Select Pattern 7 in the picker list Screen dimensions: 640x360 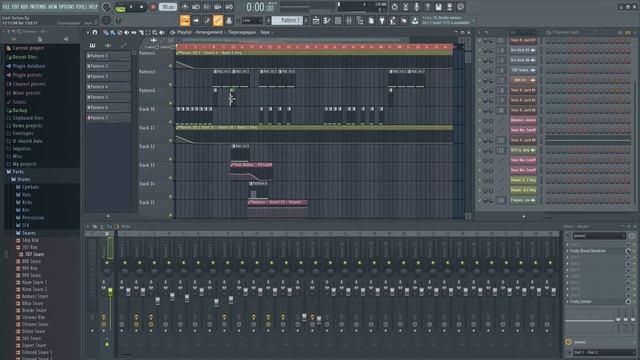(x=108, y=118)
